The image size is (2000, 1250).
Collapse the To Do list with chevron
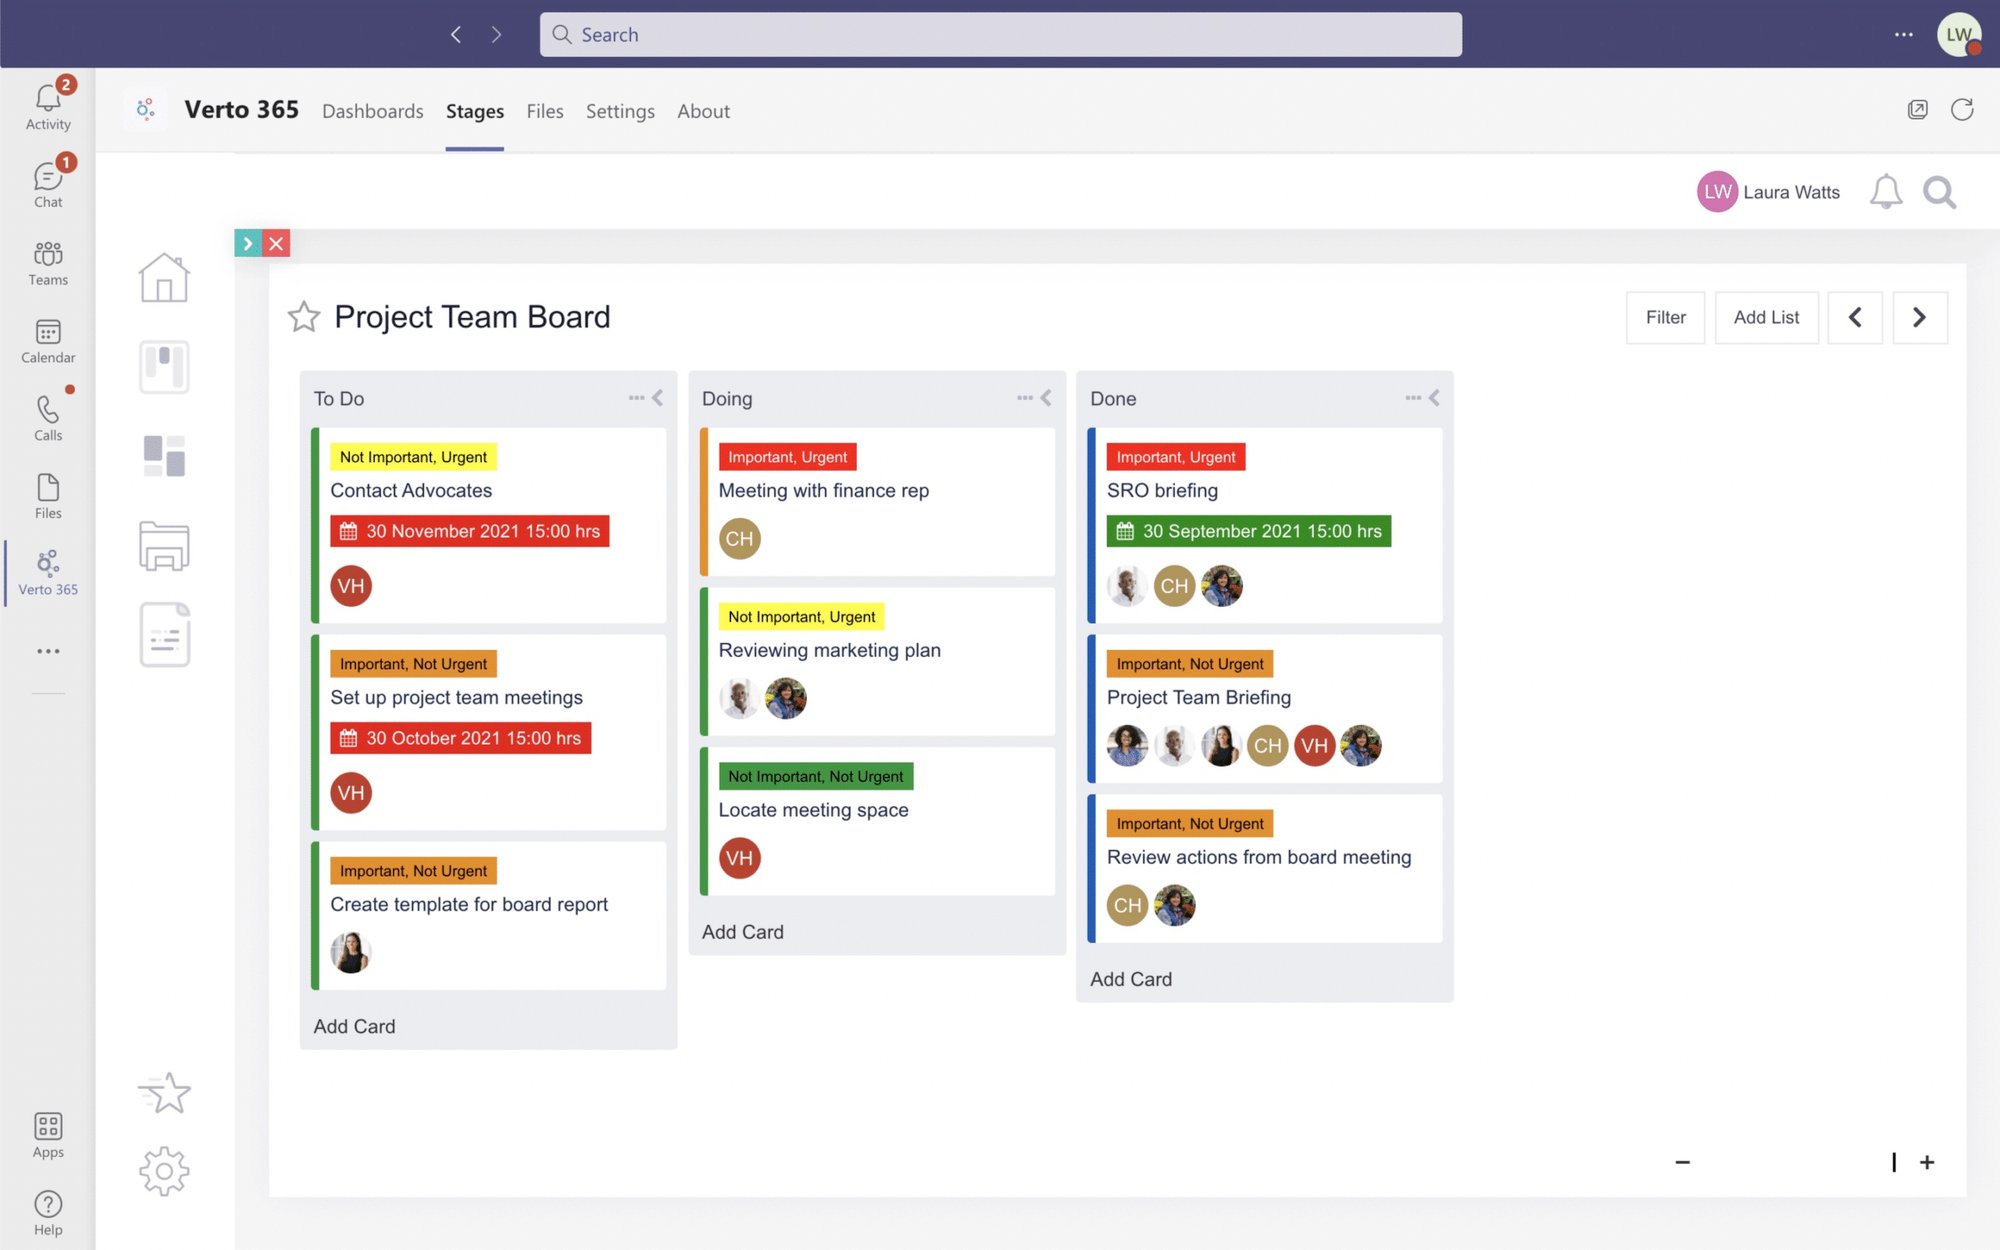[658, 398]
